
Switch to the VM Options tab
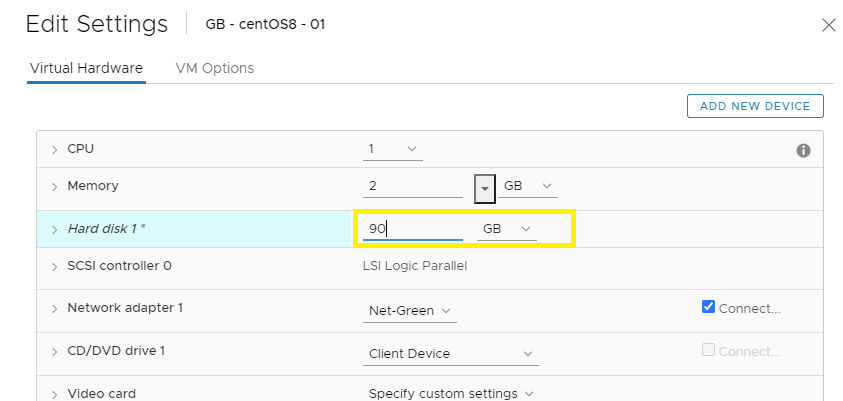[x=214, y=68]
